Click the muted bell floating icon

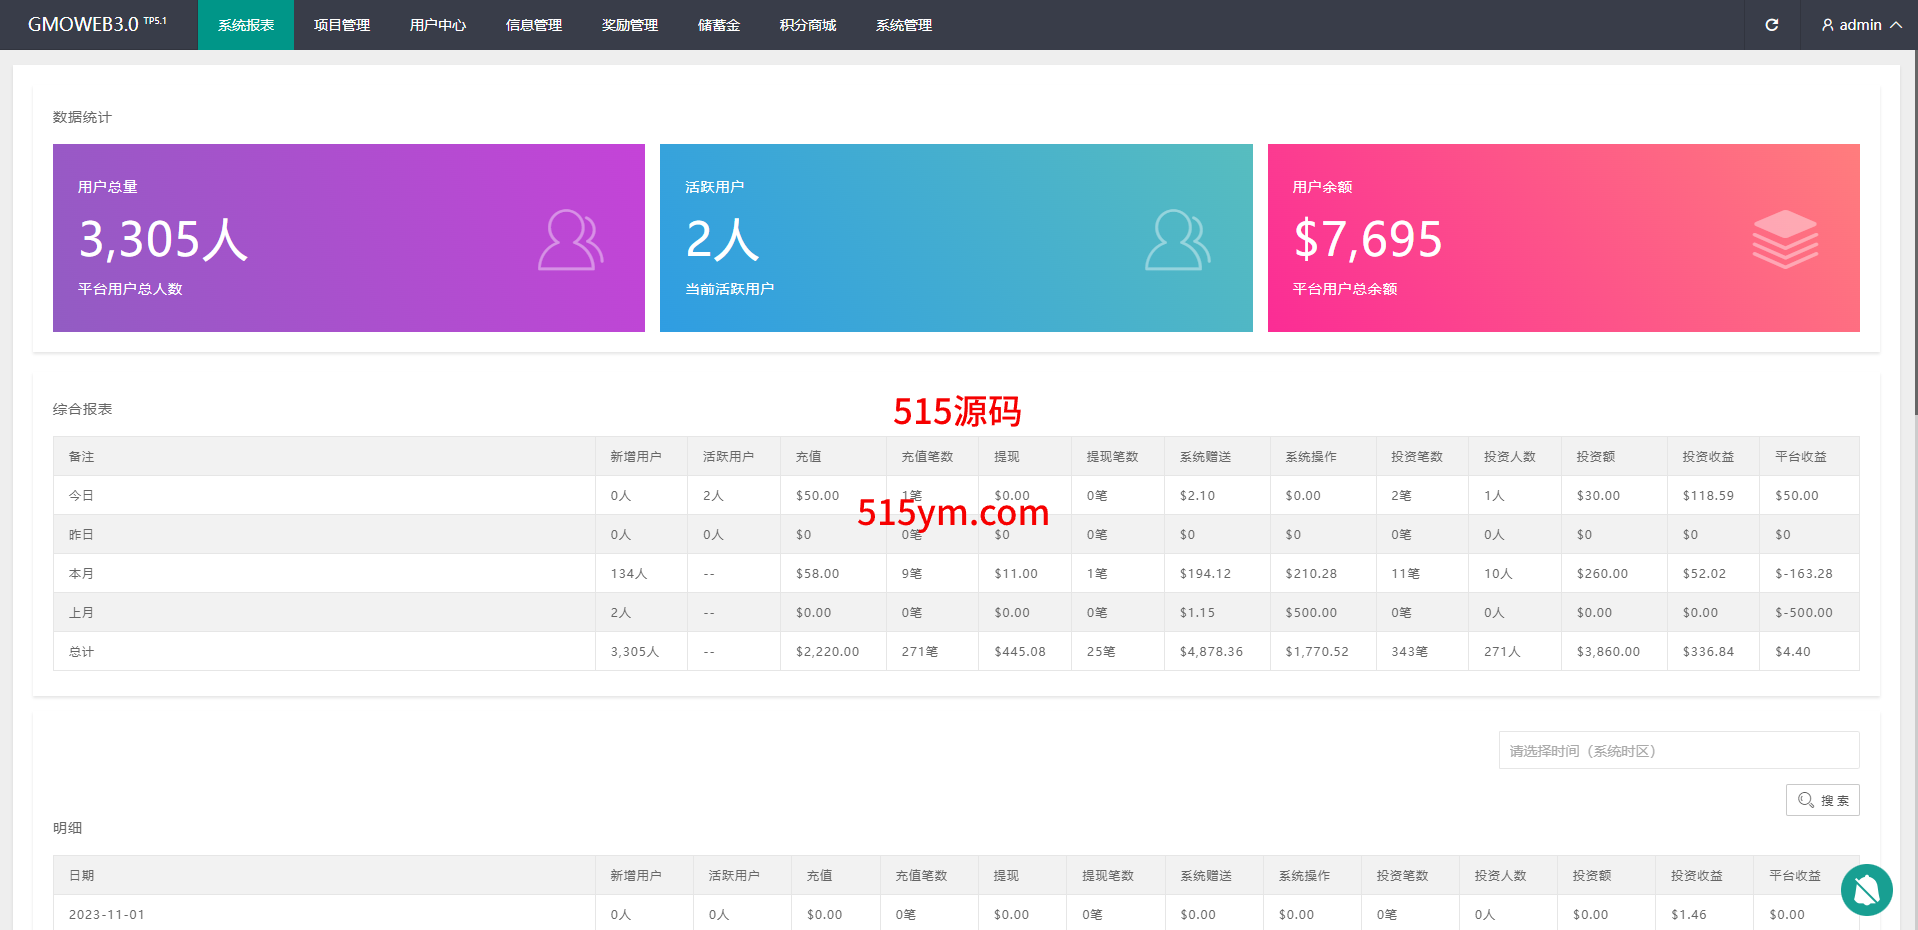point(1866,889)
